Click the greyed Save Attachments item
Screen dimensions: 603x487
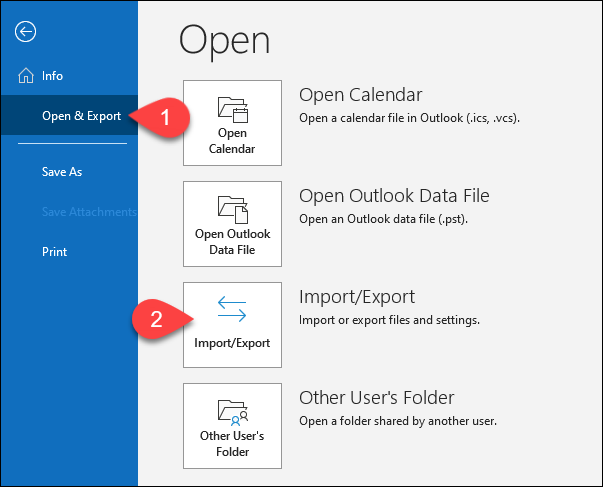(89, 212)
